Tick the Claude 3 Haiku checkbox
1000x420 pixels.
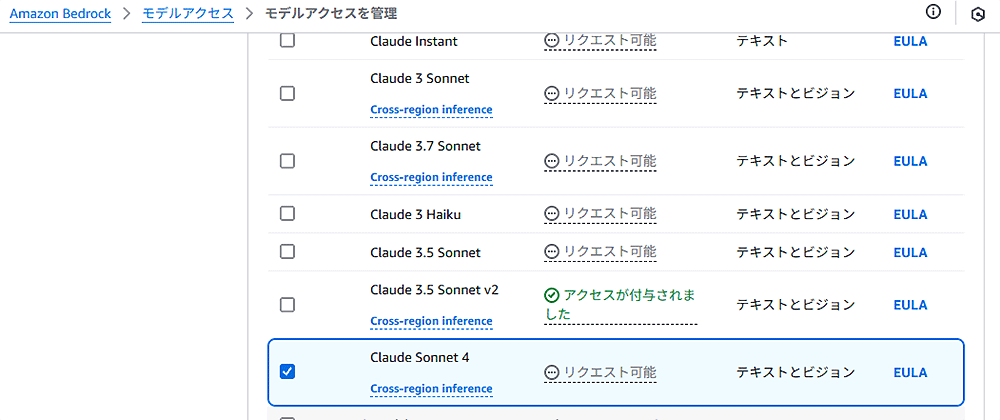point(287,214)
